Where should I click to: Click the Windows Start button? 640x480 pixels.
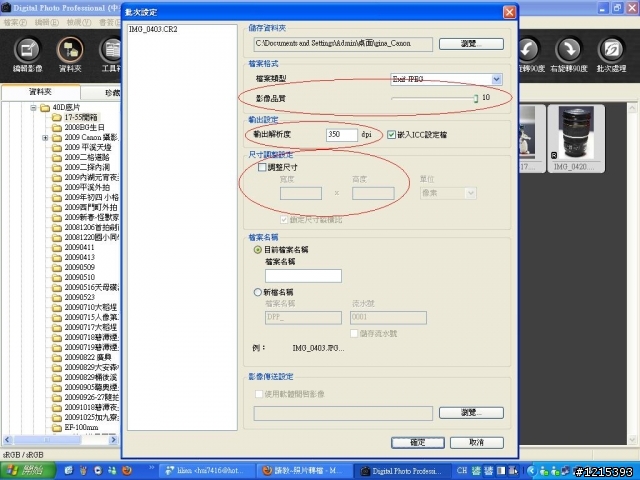click(x=27, y=471)
